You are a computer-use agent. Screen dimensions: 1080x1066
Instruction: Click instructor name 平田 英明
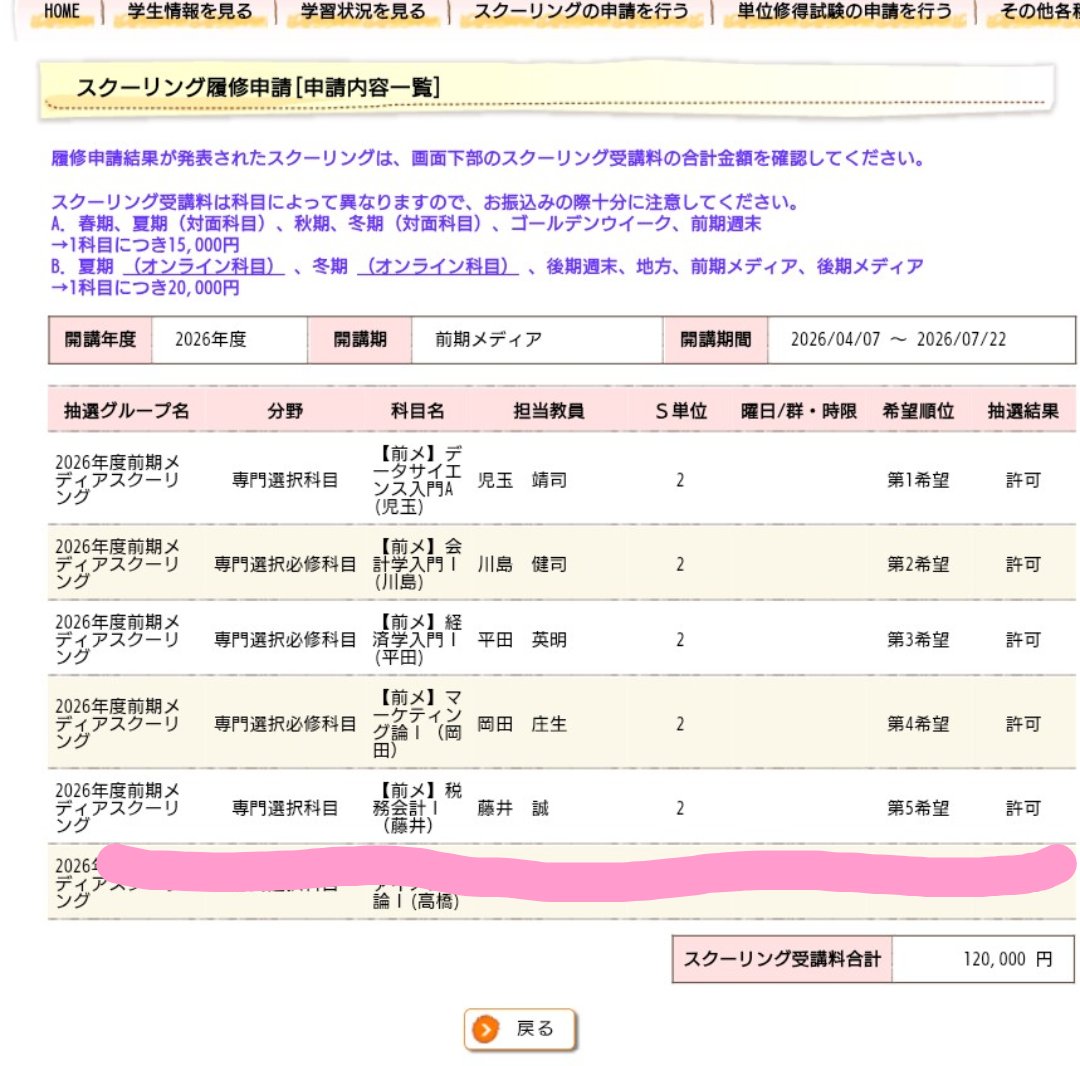point(522,640)
